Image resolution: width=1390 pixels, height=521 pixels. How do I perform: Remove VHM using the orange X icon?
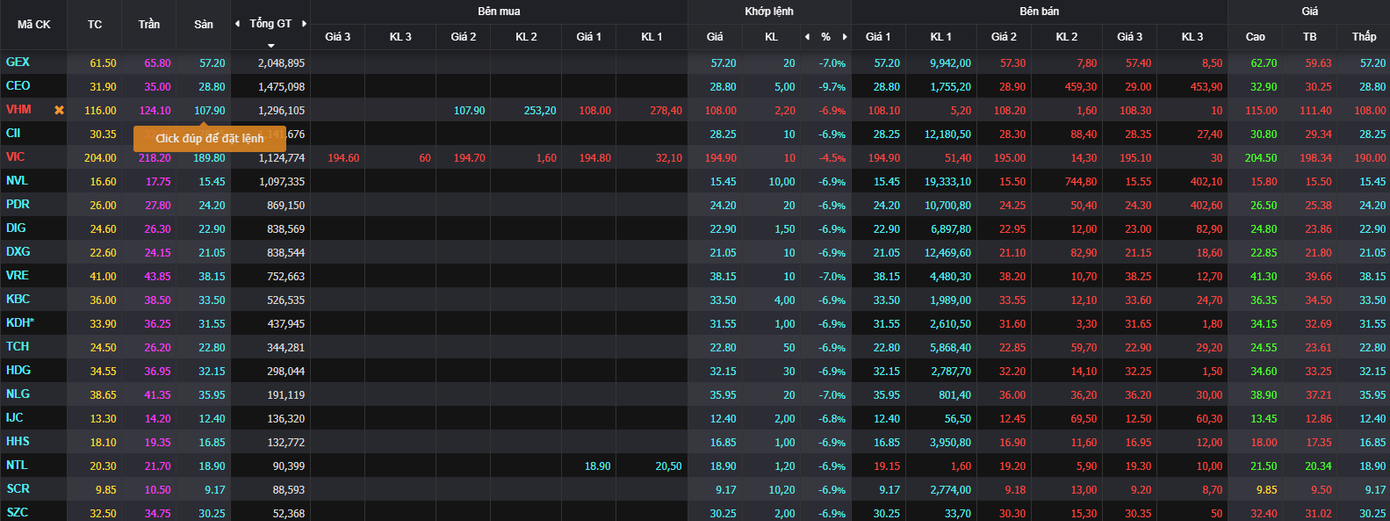pyautogui.click(x=59, y=110)
